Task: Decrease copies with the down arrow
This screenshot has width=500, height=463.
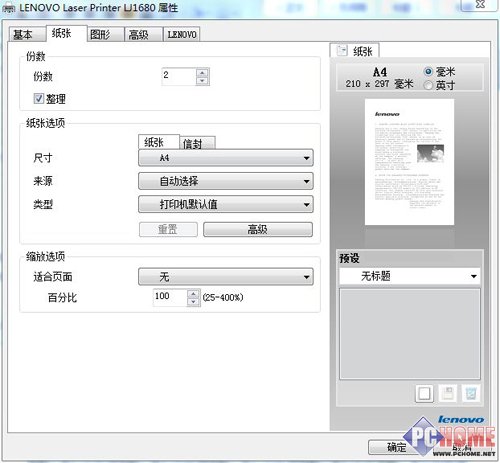Action: pyautogui.click(x=202, y=81)
